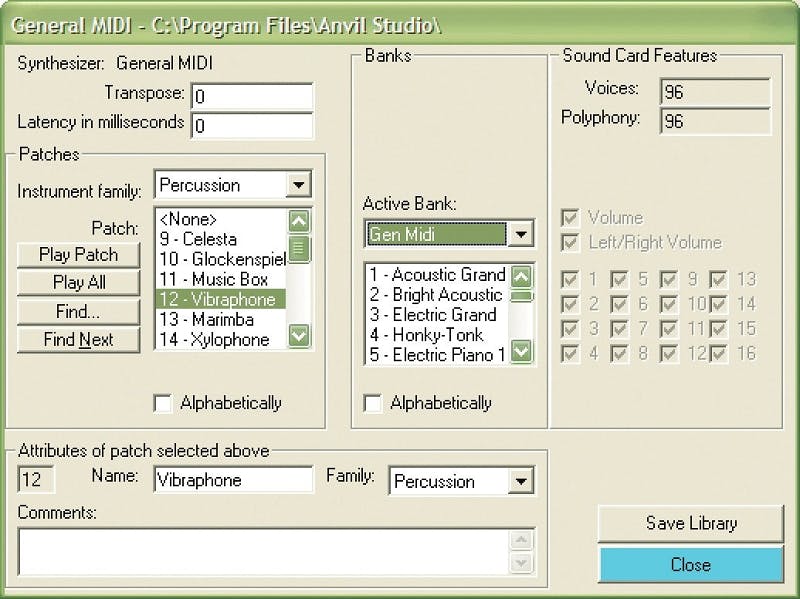Select 12 - Vibraphone patch
800x599 pixels.
tap(221, 300)
